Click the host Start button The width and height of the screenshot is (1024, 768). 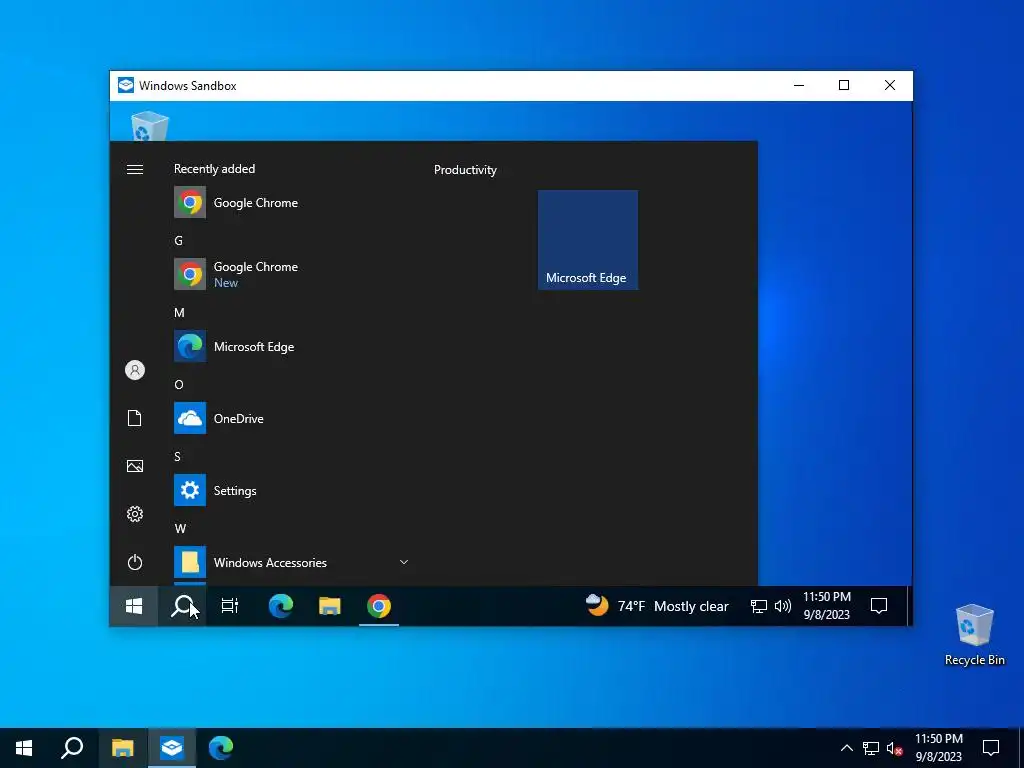[x=24, y=748]
